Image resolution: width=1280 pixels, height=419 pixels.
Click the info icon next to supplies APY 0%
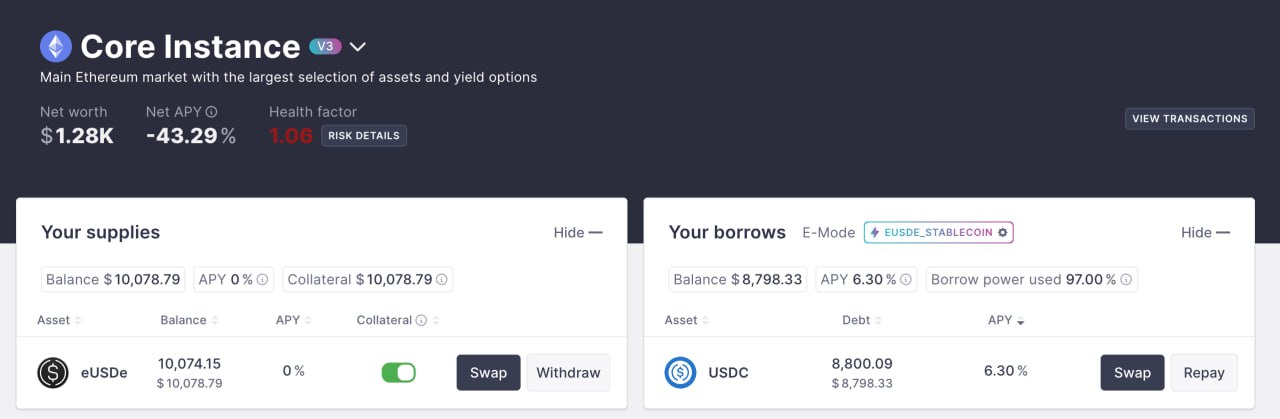point(263,280)
